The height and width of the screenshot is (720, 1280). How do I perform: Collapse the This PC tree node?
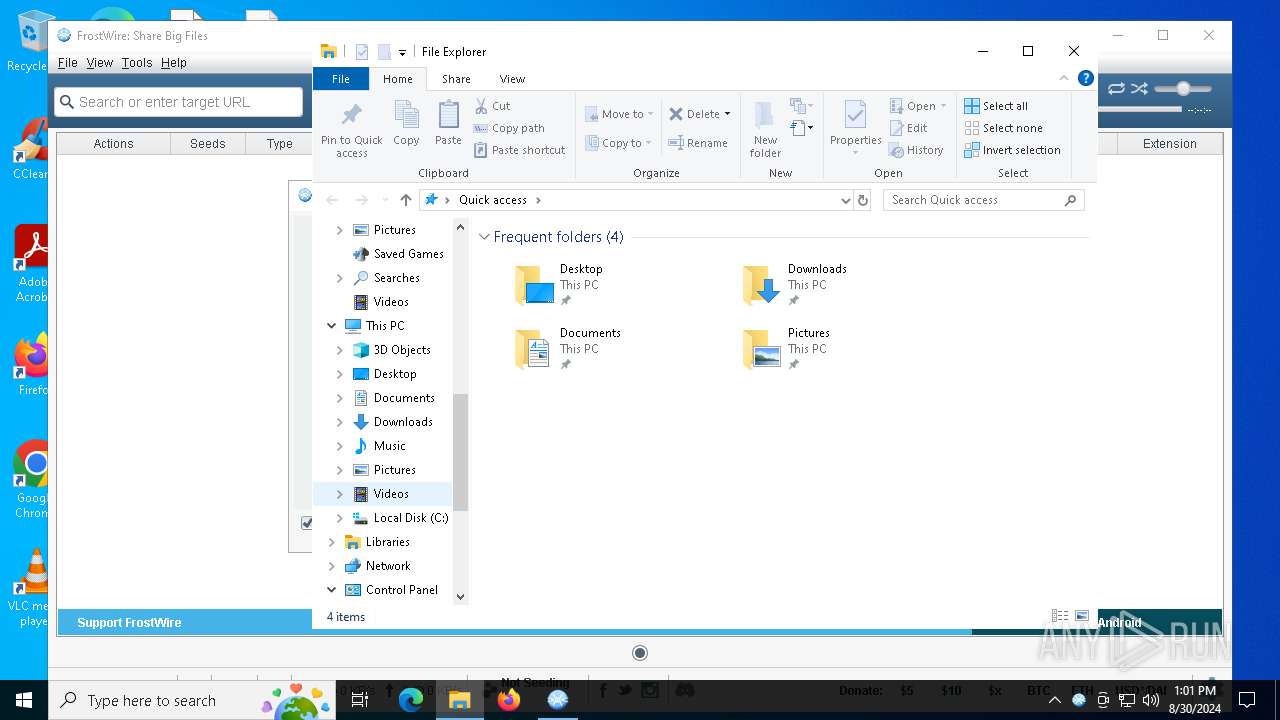coord(331,326)
